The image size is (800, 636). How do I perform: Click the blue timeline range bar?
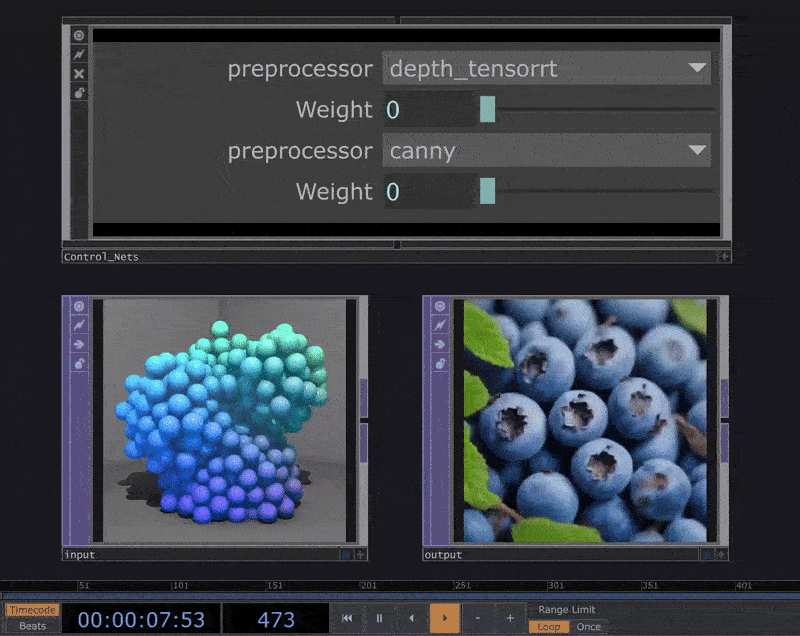[x=400, y=596]
